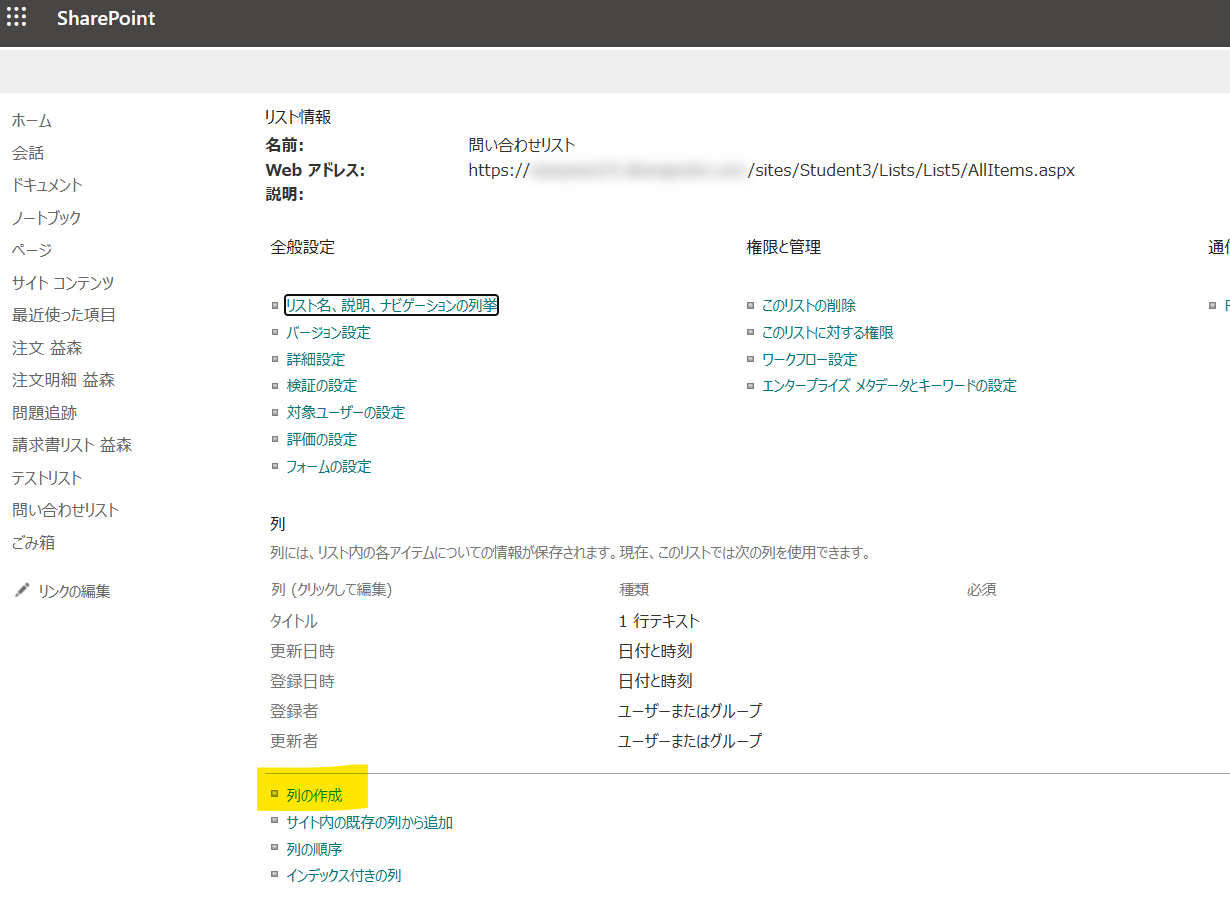The width and height of the screenshot is (1230, 898).
Task: Open リスト名、説明、ナビゲーションの列挙 settings
Action: (x=391, y=305)
